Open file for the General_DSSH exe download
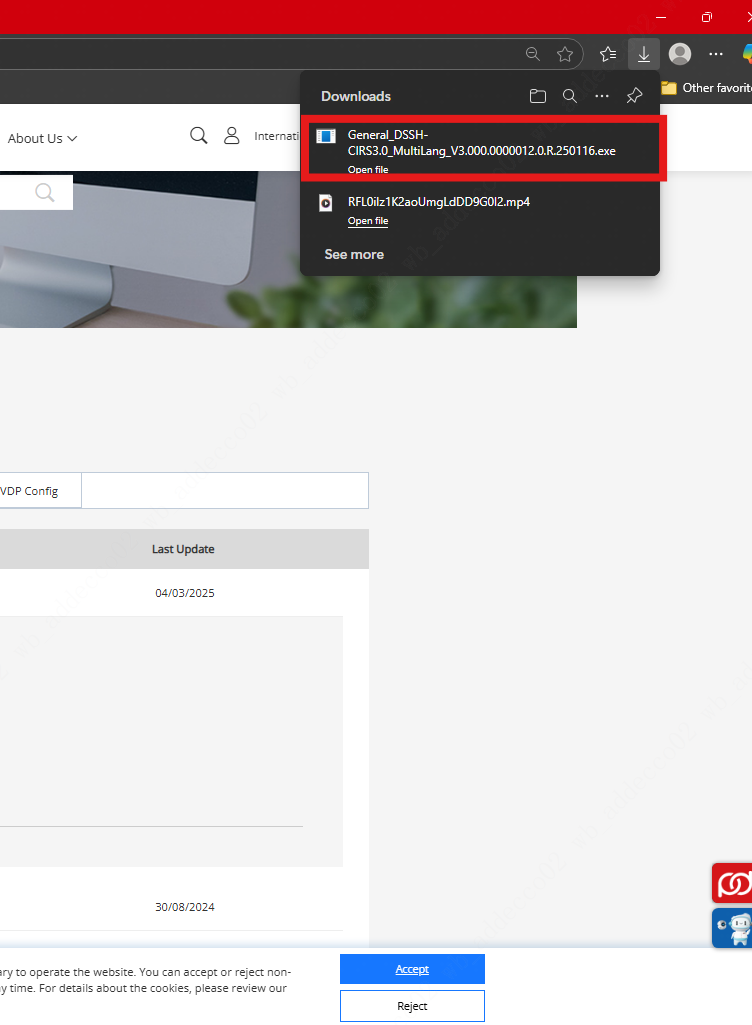 click(367, 169)
